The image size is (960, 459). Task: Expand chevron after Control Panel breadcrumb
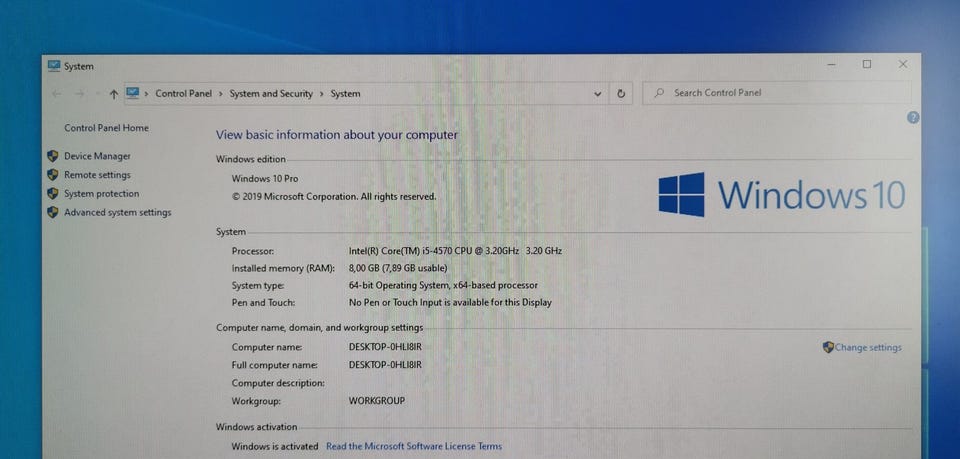221,94
